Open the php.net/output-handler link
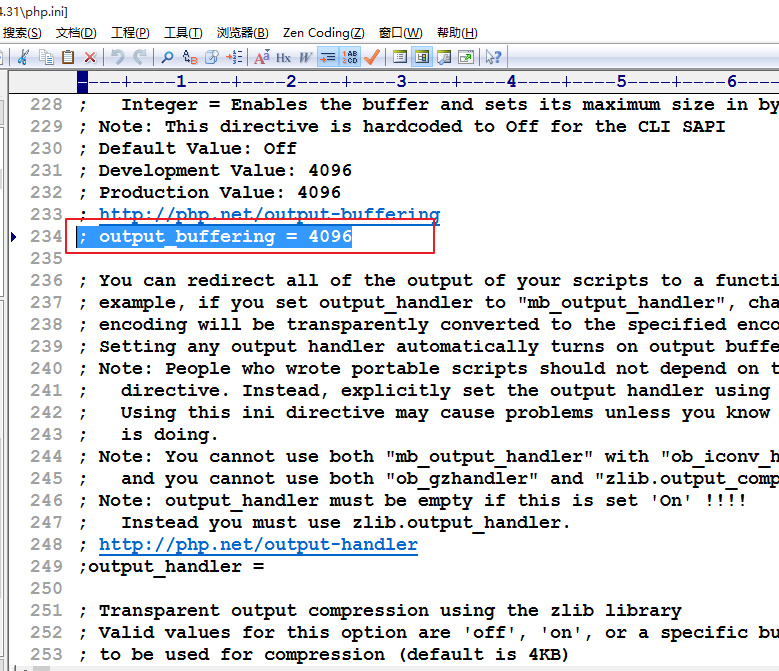779x671 pixels. pyautogui.click(x=258, y=544)
